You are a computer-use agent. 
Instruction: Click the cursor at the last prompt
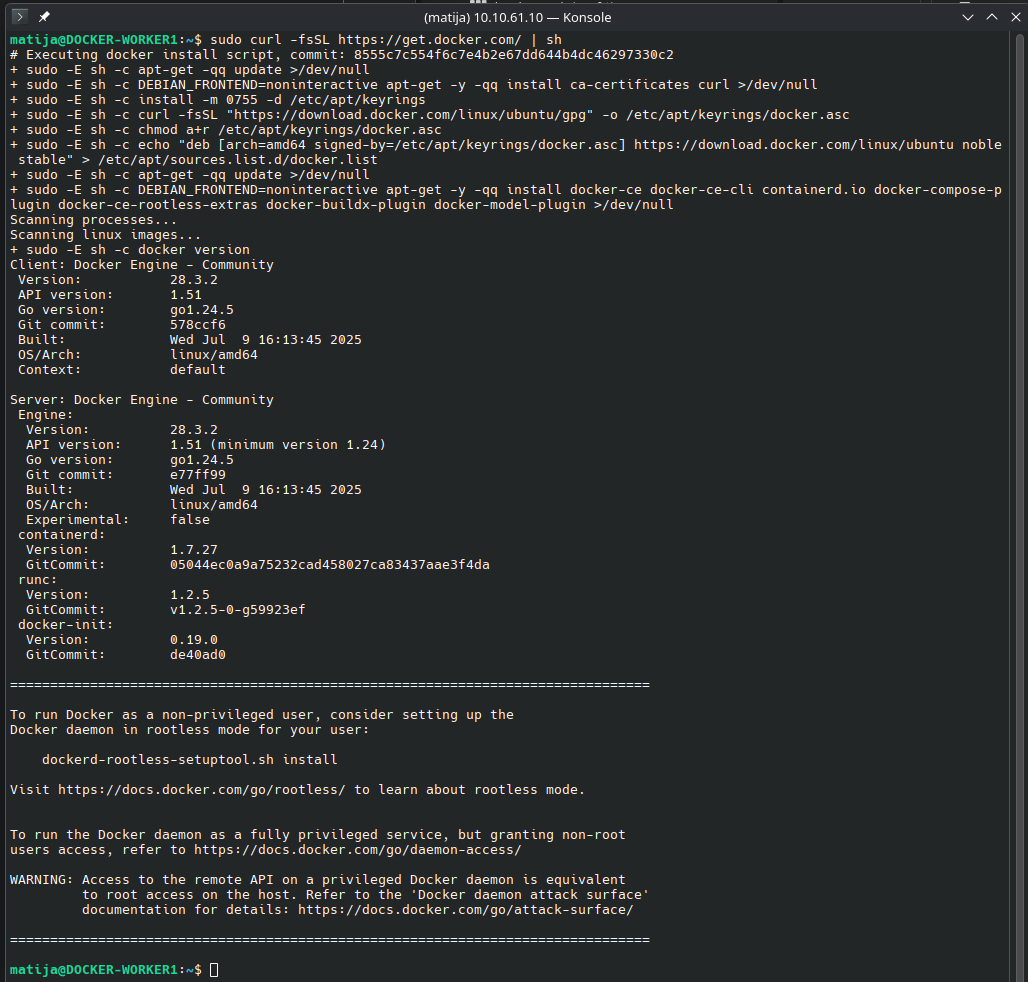[214, 970]
